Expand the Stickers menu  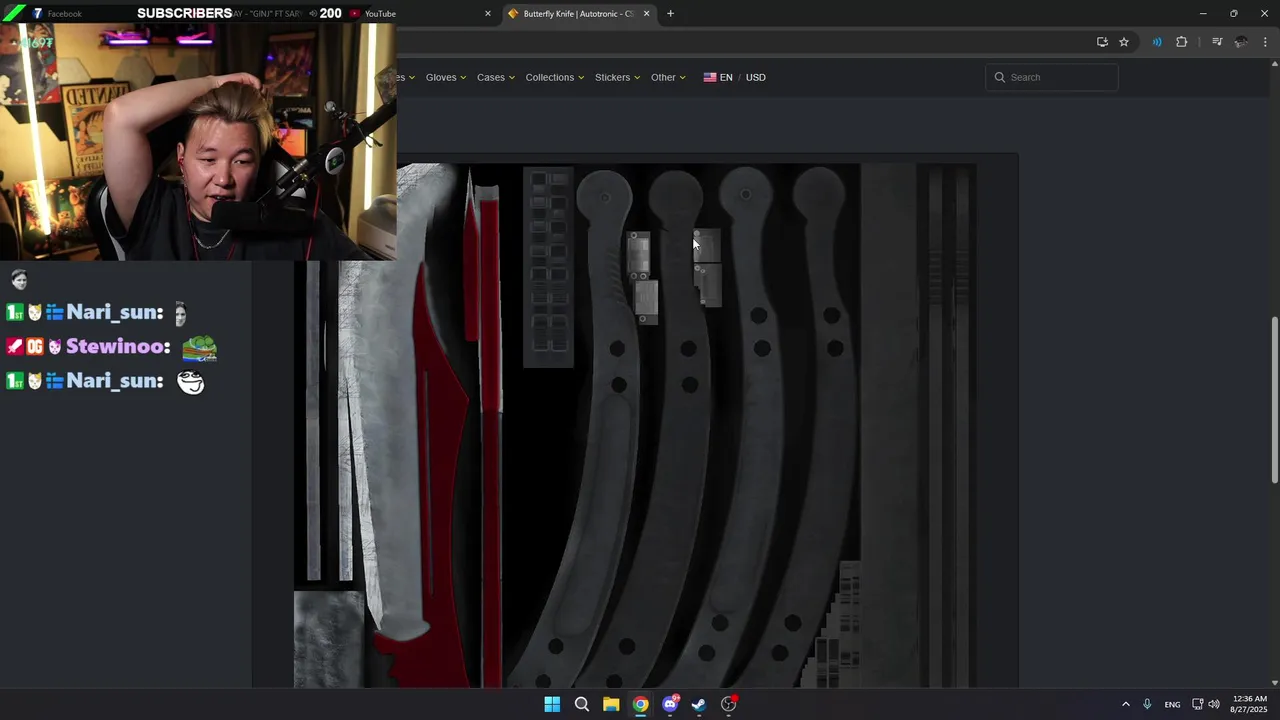618,77
